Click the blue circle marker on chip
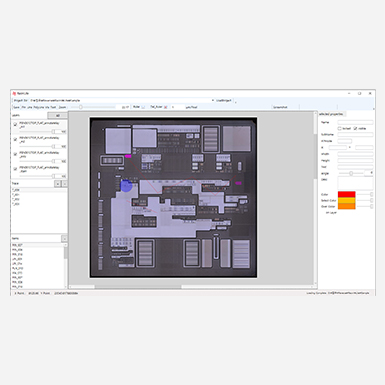Viewport: 385px width, 385px height. click(x=126, y=186)
